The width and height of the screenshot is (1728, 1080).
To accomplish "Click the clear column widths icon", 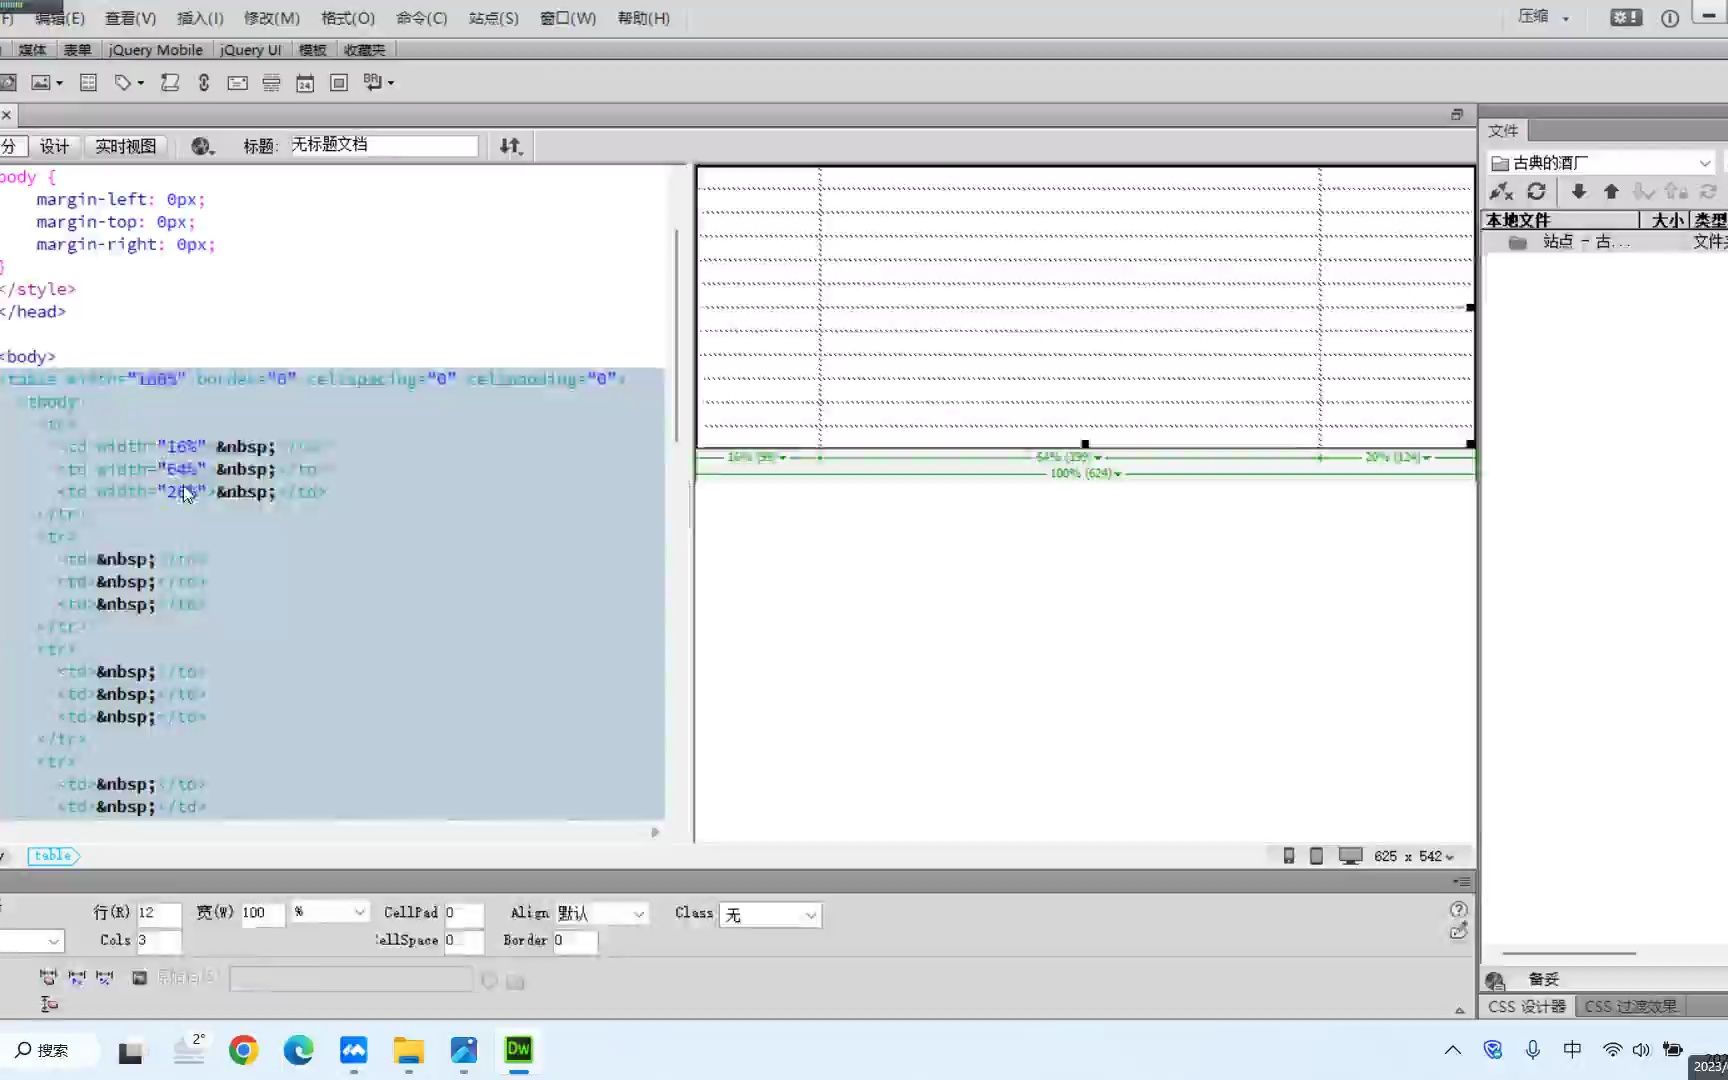I will point(48,977).
